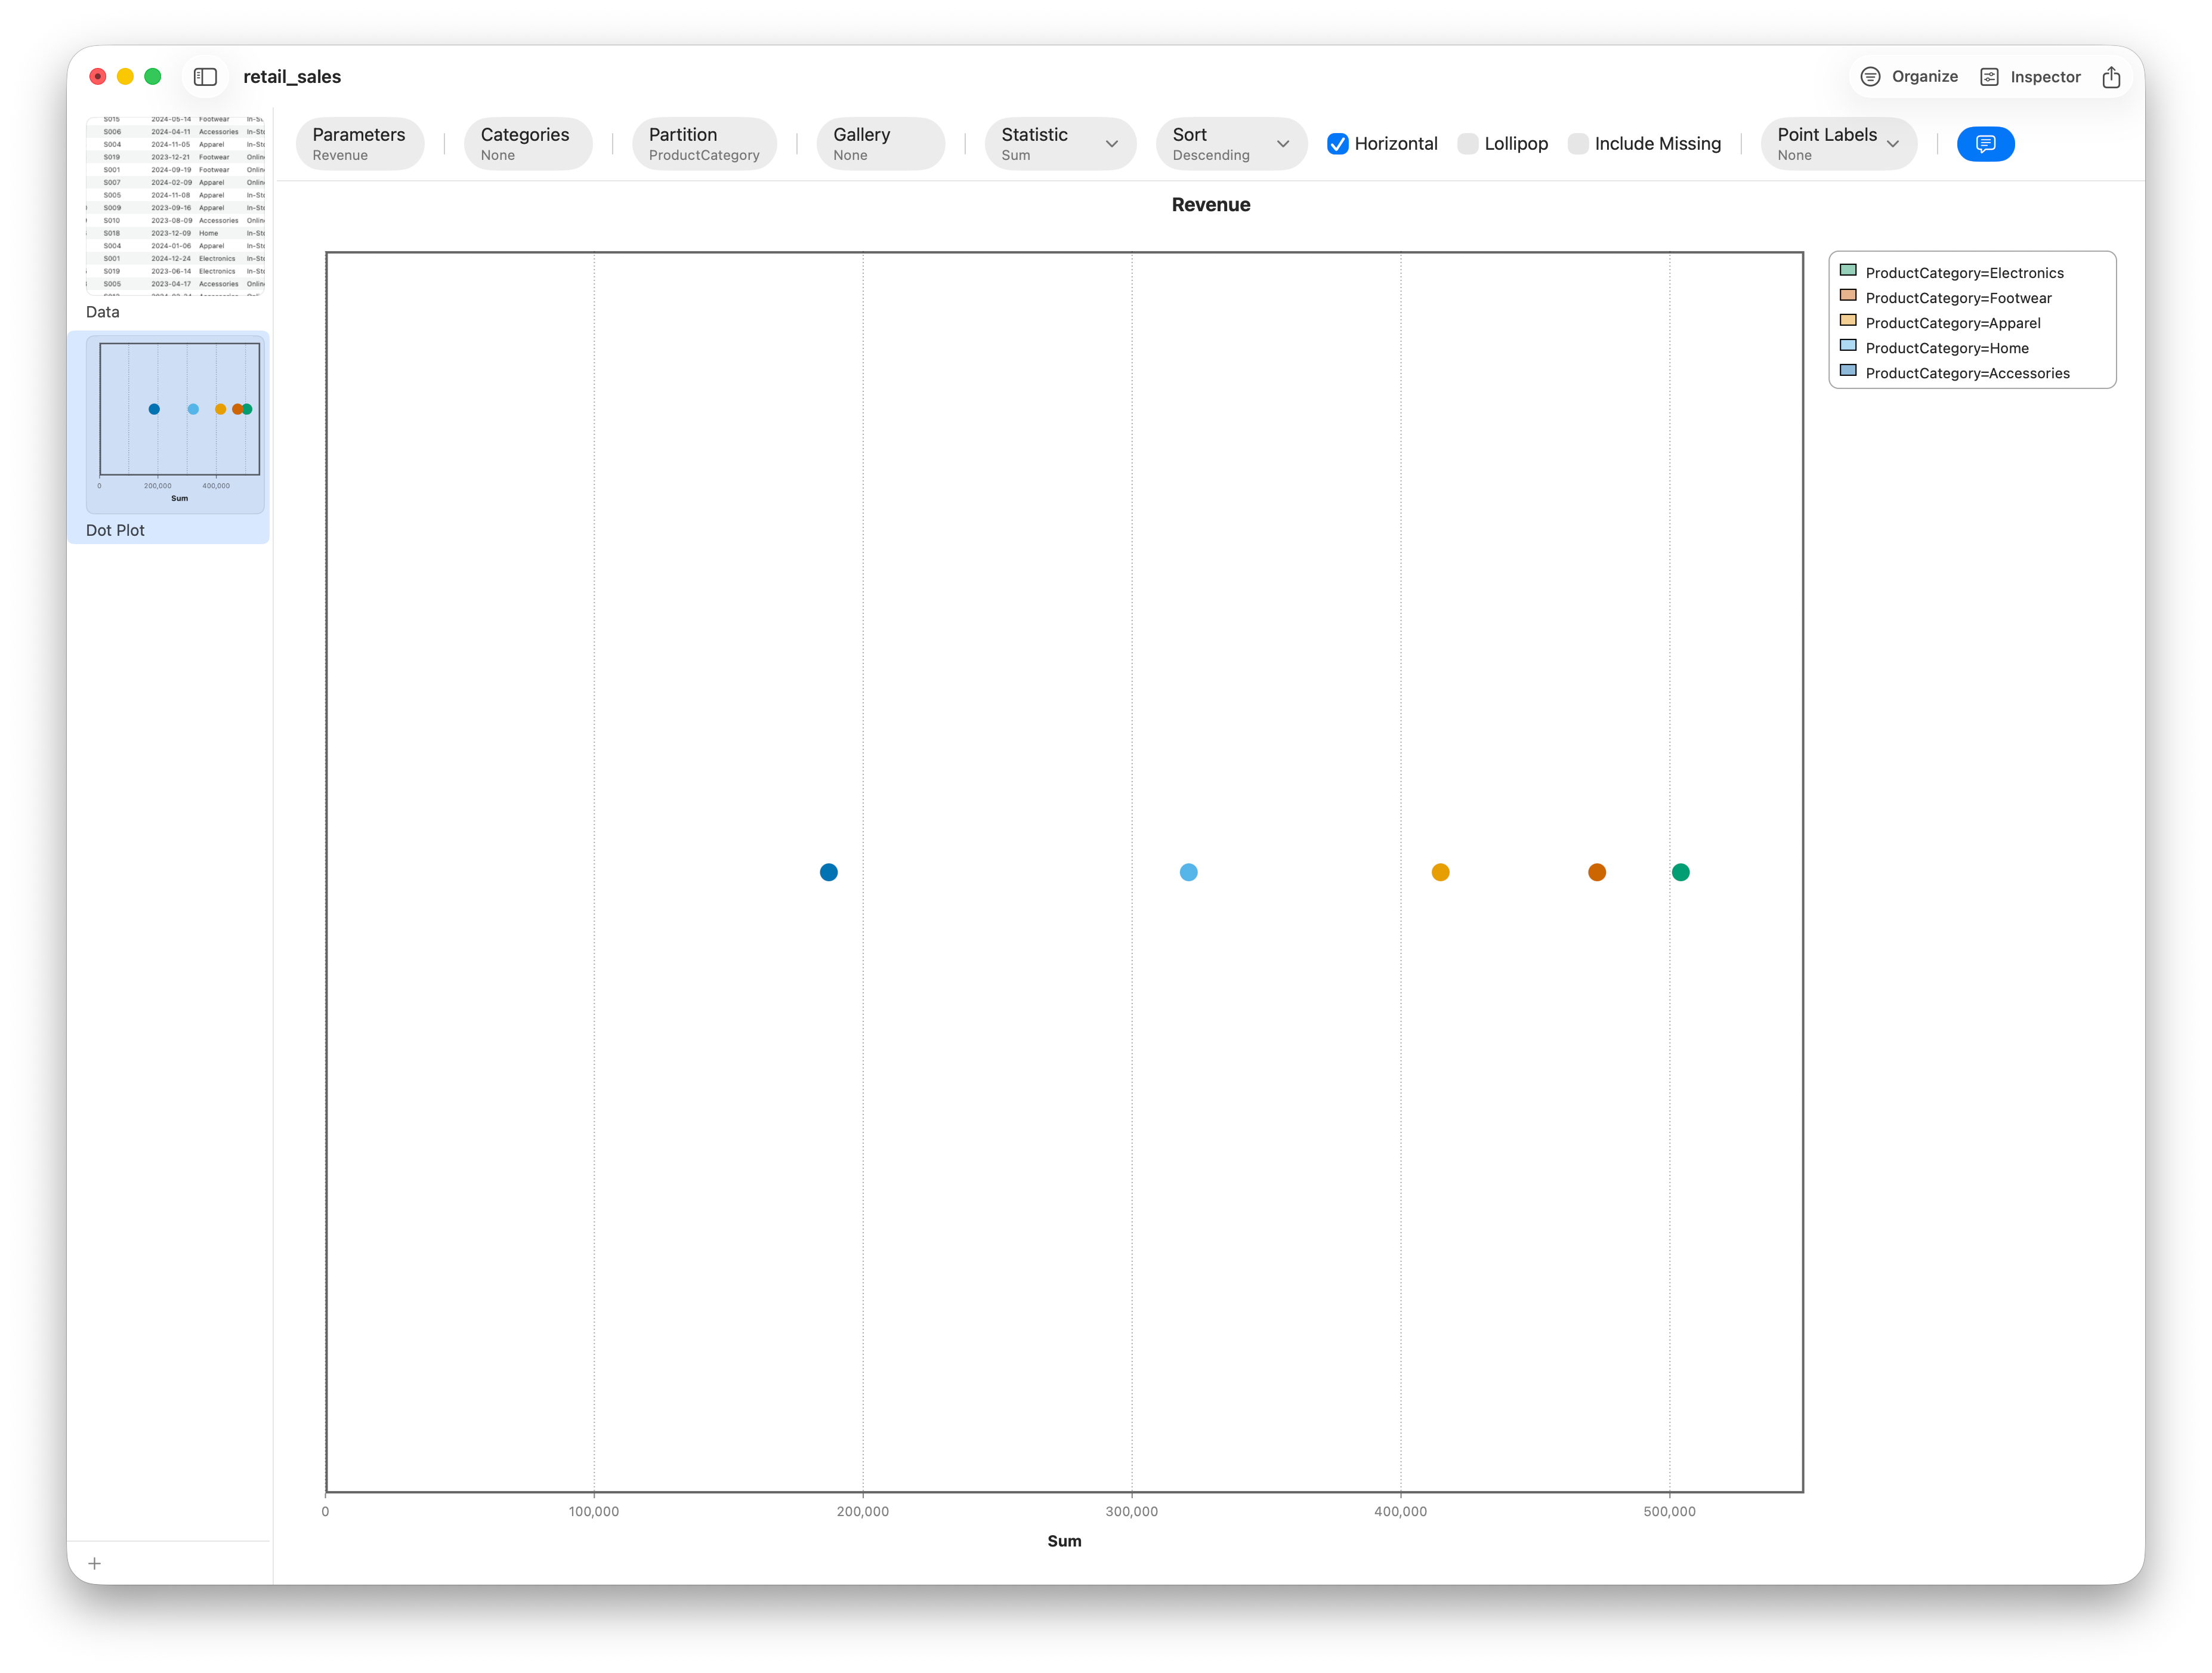The image size is (2212, 1673).
Task: Click the Footwear legend color swatch
Action: 1848,296
